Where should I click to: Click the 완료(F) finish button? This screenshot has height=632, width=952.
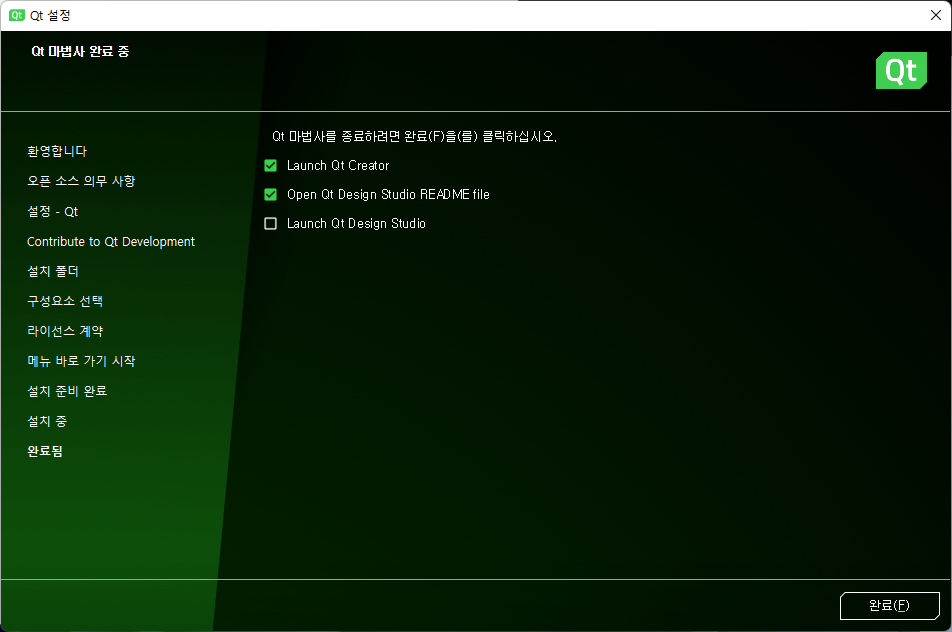[x=889, y=605]
